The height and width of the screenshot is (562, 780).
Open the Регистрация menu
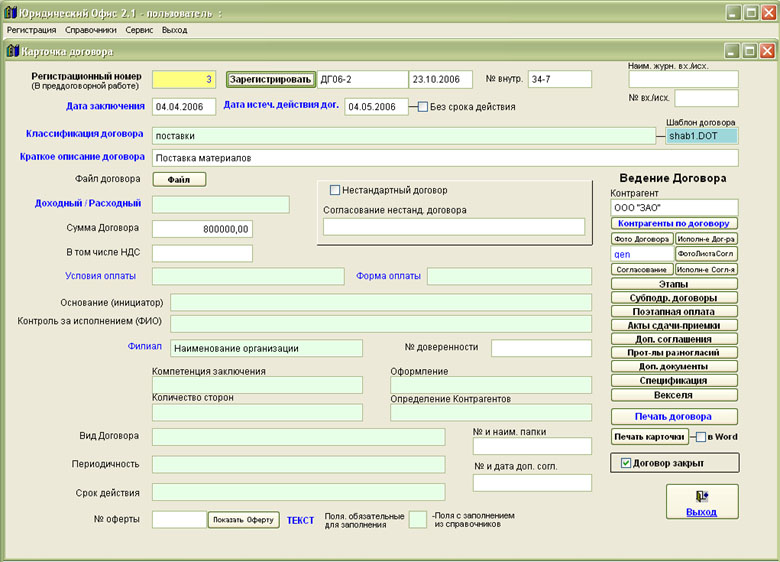pyautogui.click(x=31, y=30)
